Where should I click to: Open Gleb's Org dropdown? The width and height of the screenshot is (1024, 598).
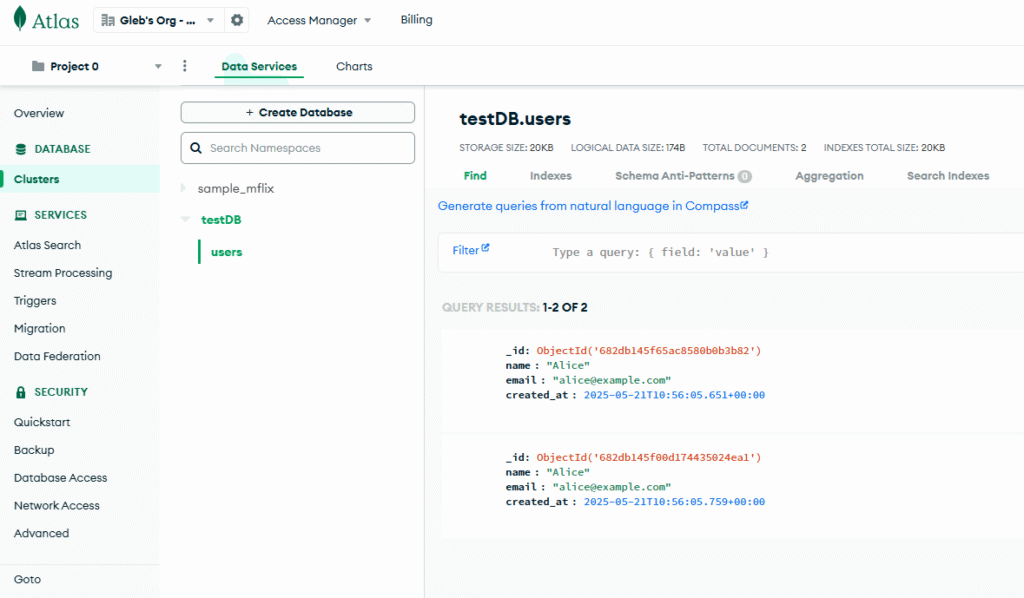point(158,20)
